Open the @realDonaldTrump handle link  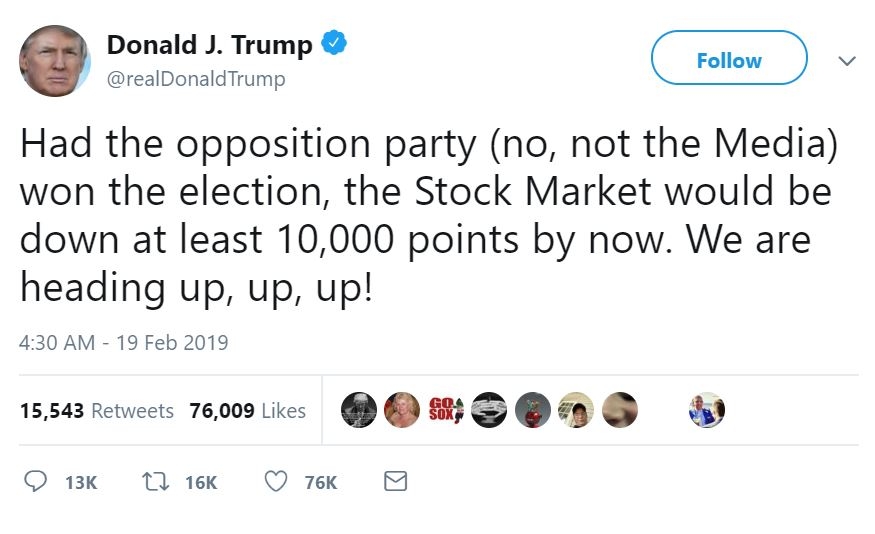pyautogui.click(x=196, y=78)
